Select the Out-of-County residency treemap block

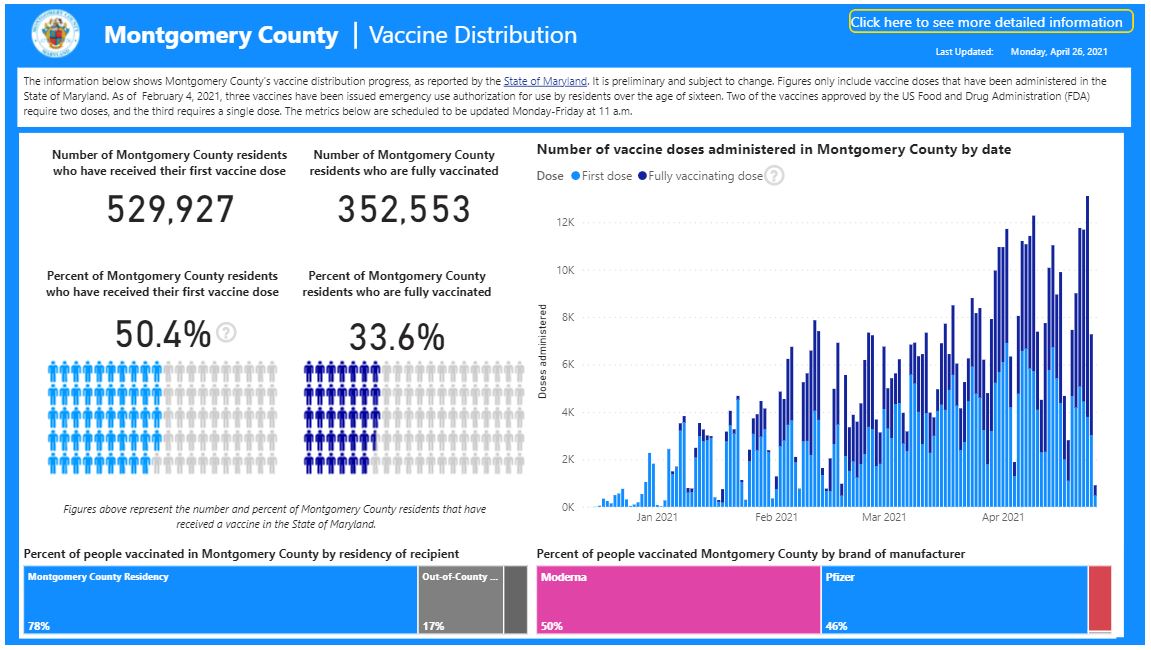[461, 600]
